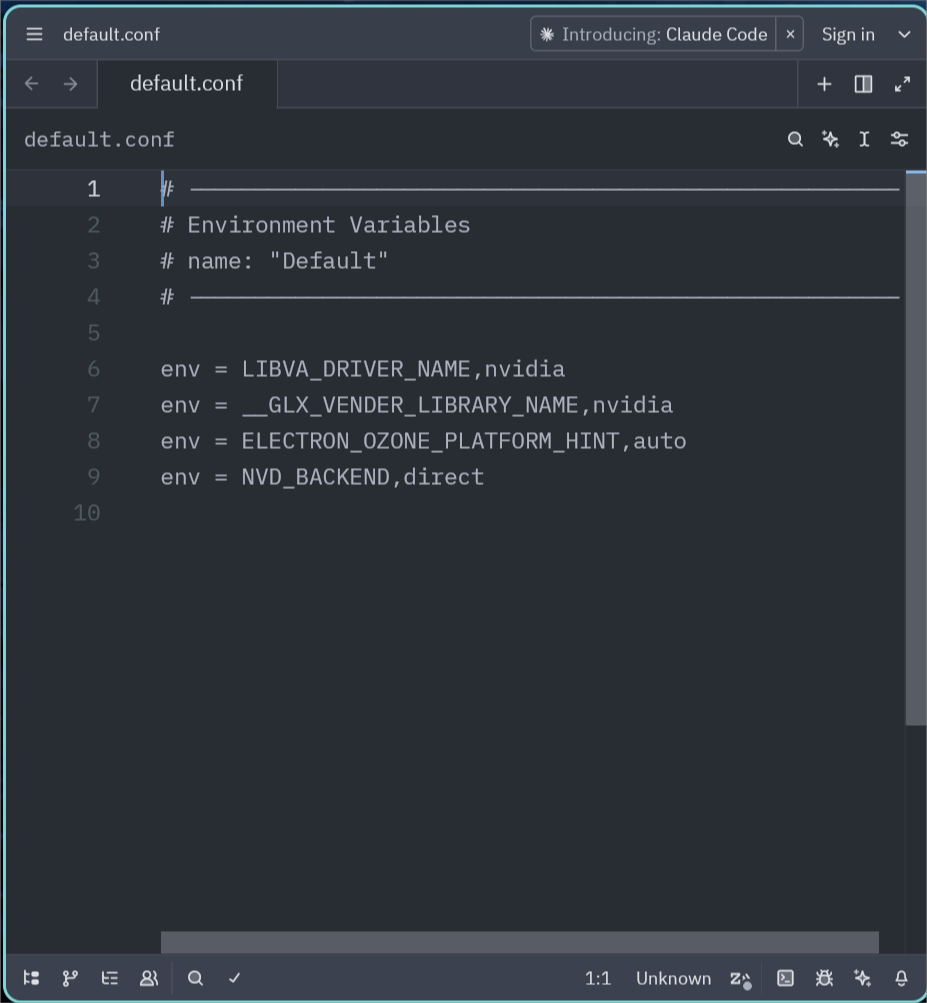Click the horizontal scrollbar thumb
The height and width of the screenshot is (1003, 927).
pyautogui.click(x=519, y=942)
